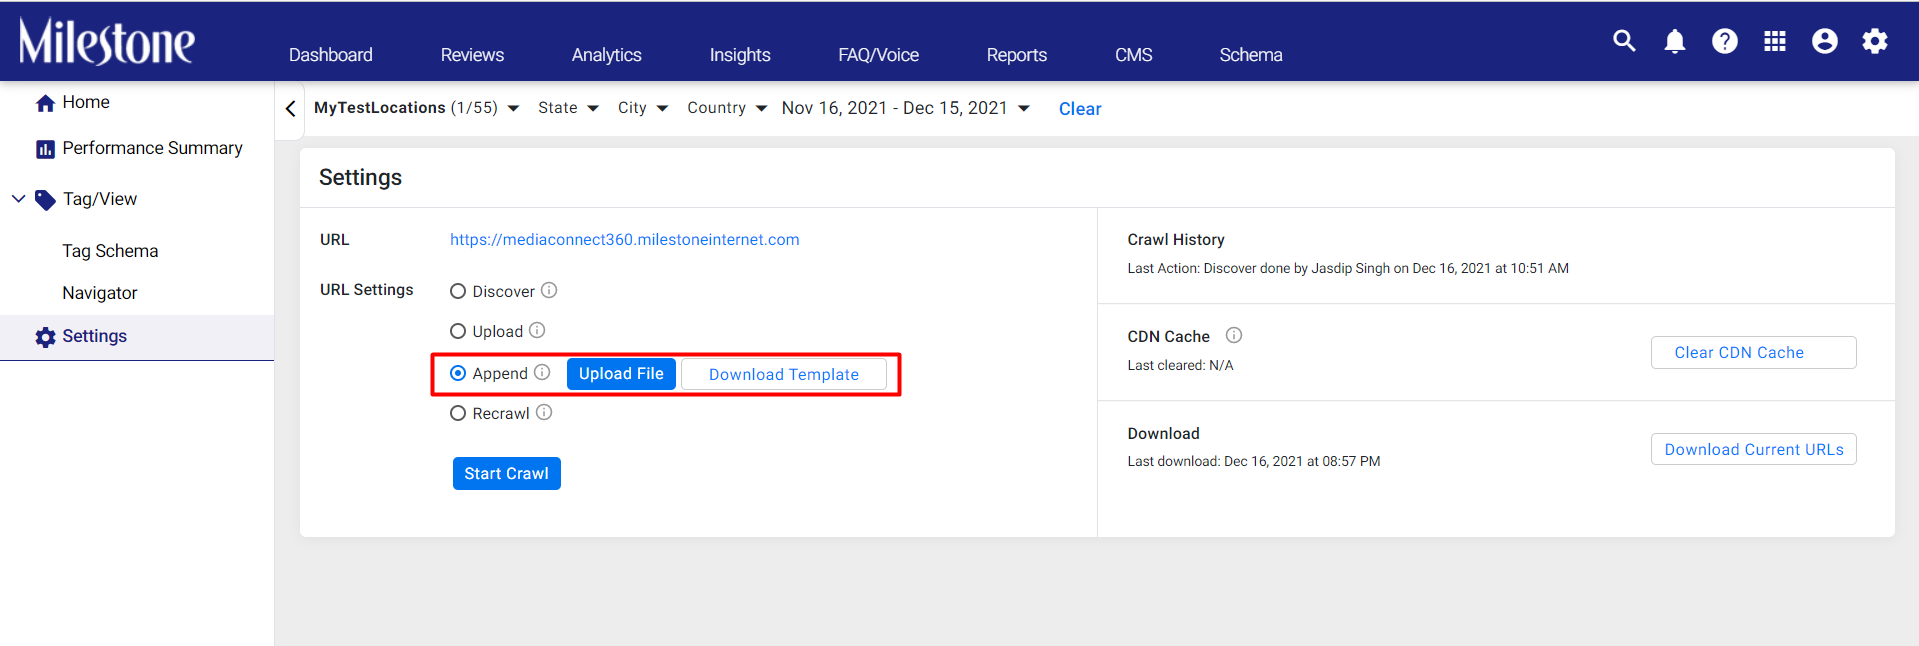This screenshot has width=1919, height=646.
Task: Click the Tag/View tag icon
Action: tap(45, 200)
